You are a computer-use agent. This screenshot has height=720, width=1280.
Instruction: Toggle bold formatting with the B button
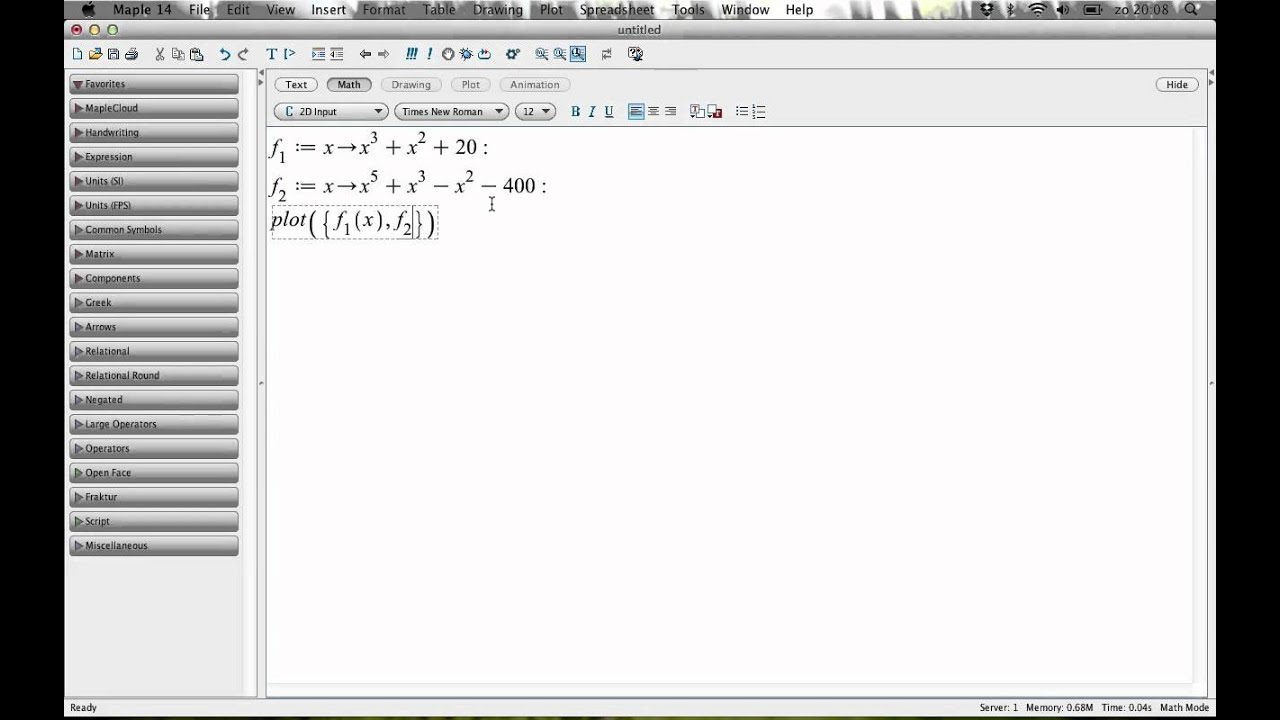[x=575, y=112]
